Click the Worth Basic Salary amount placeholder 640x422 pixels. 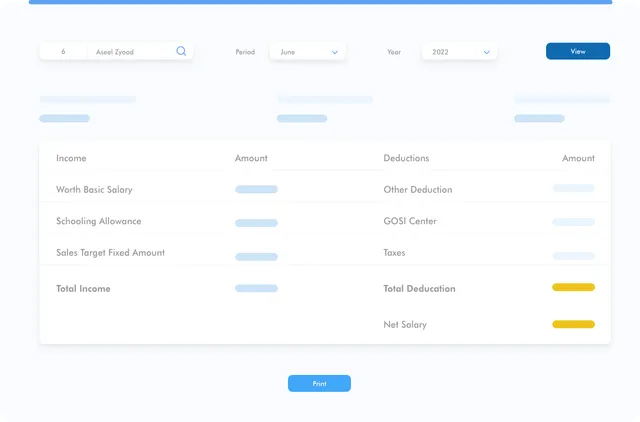[x=256, y=189]
